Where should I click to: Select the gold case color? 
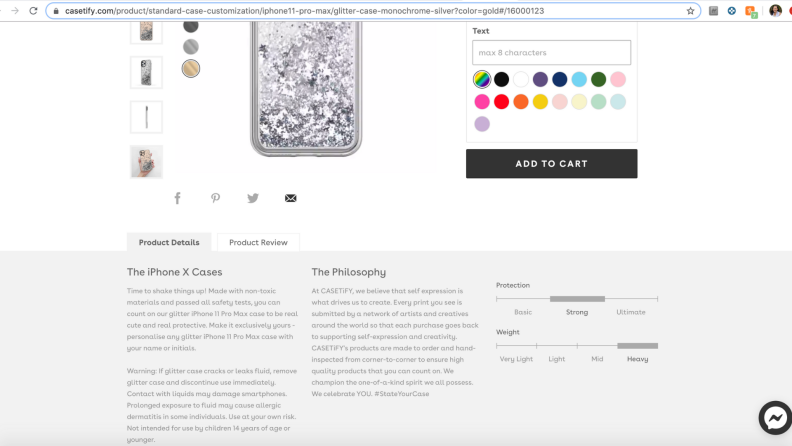click(x=191, y=69)
